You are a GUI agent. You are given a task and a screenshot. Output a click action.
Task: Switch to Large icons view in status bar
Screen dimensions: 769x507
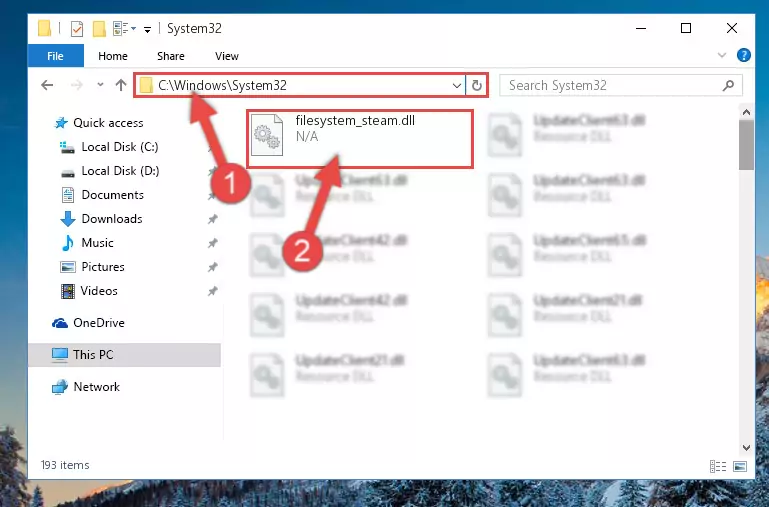tap(740, 466)
